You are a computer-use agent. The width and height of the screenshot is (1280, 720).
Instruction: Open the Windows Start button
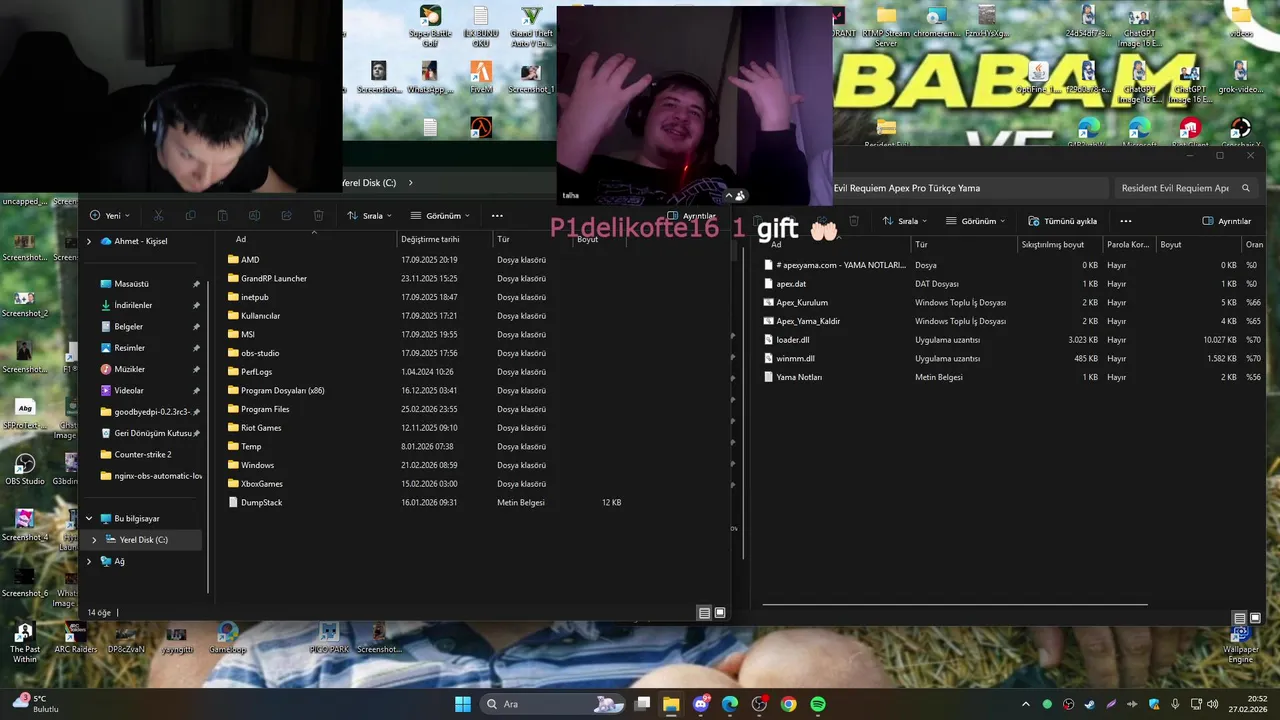[x=463, y=704]
